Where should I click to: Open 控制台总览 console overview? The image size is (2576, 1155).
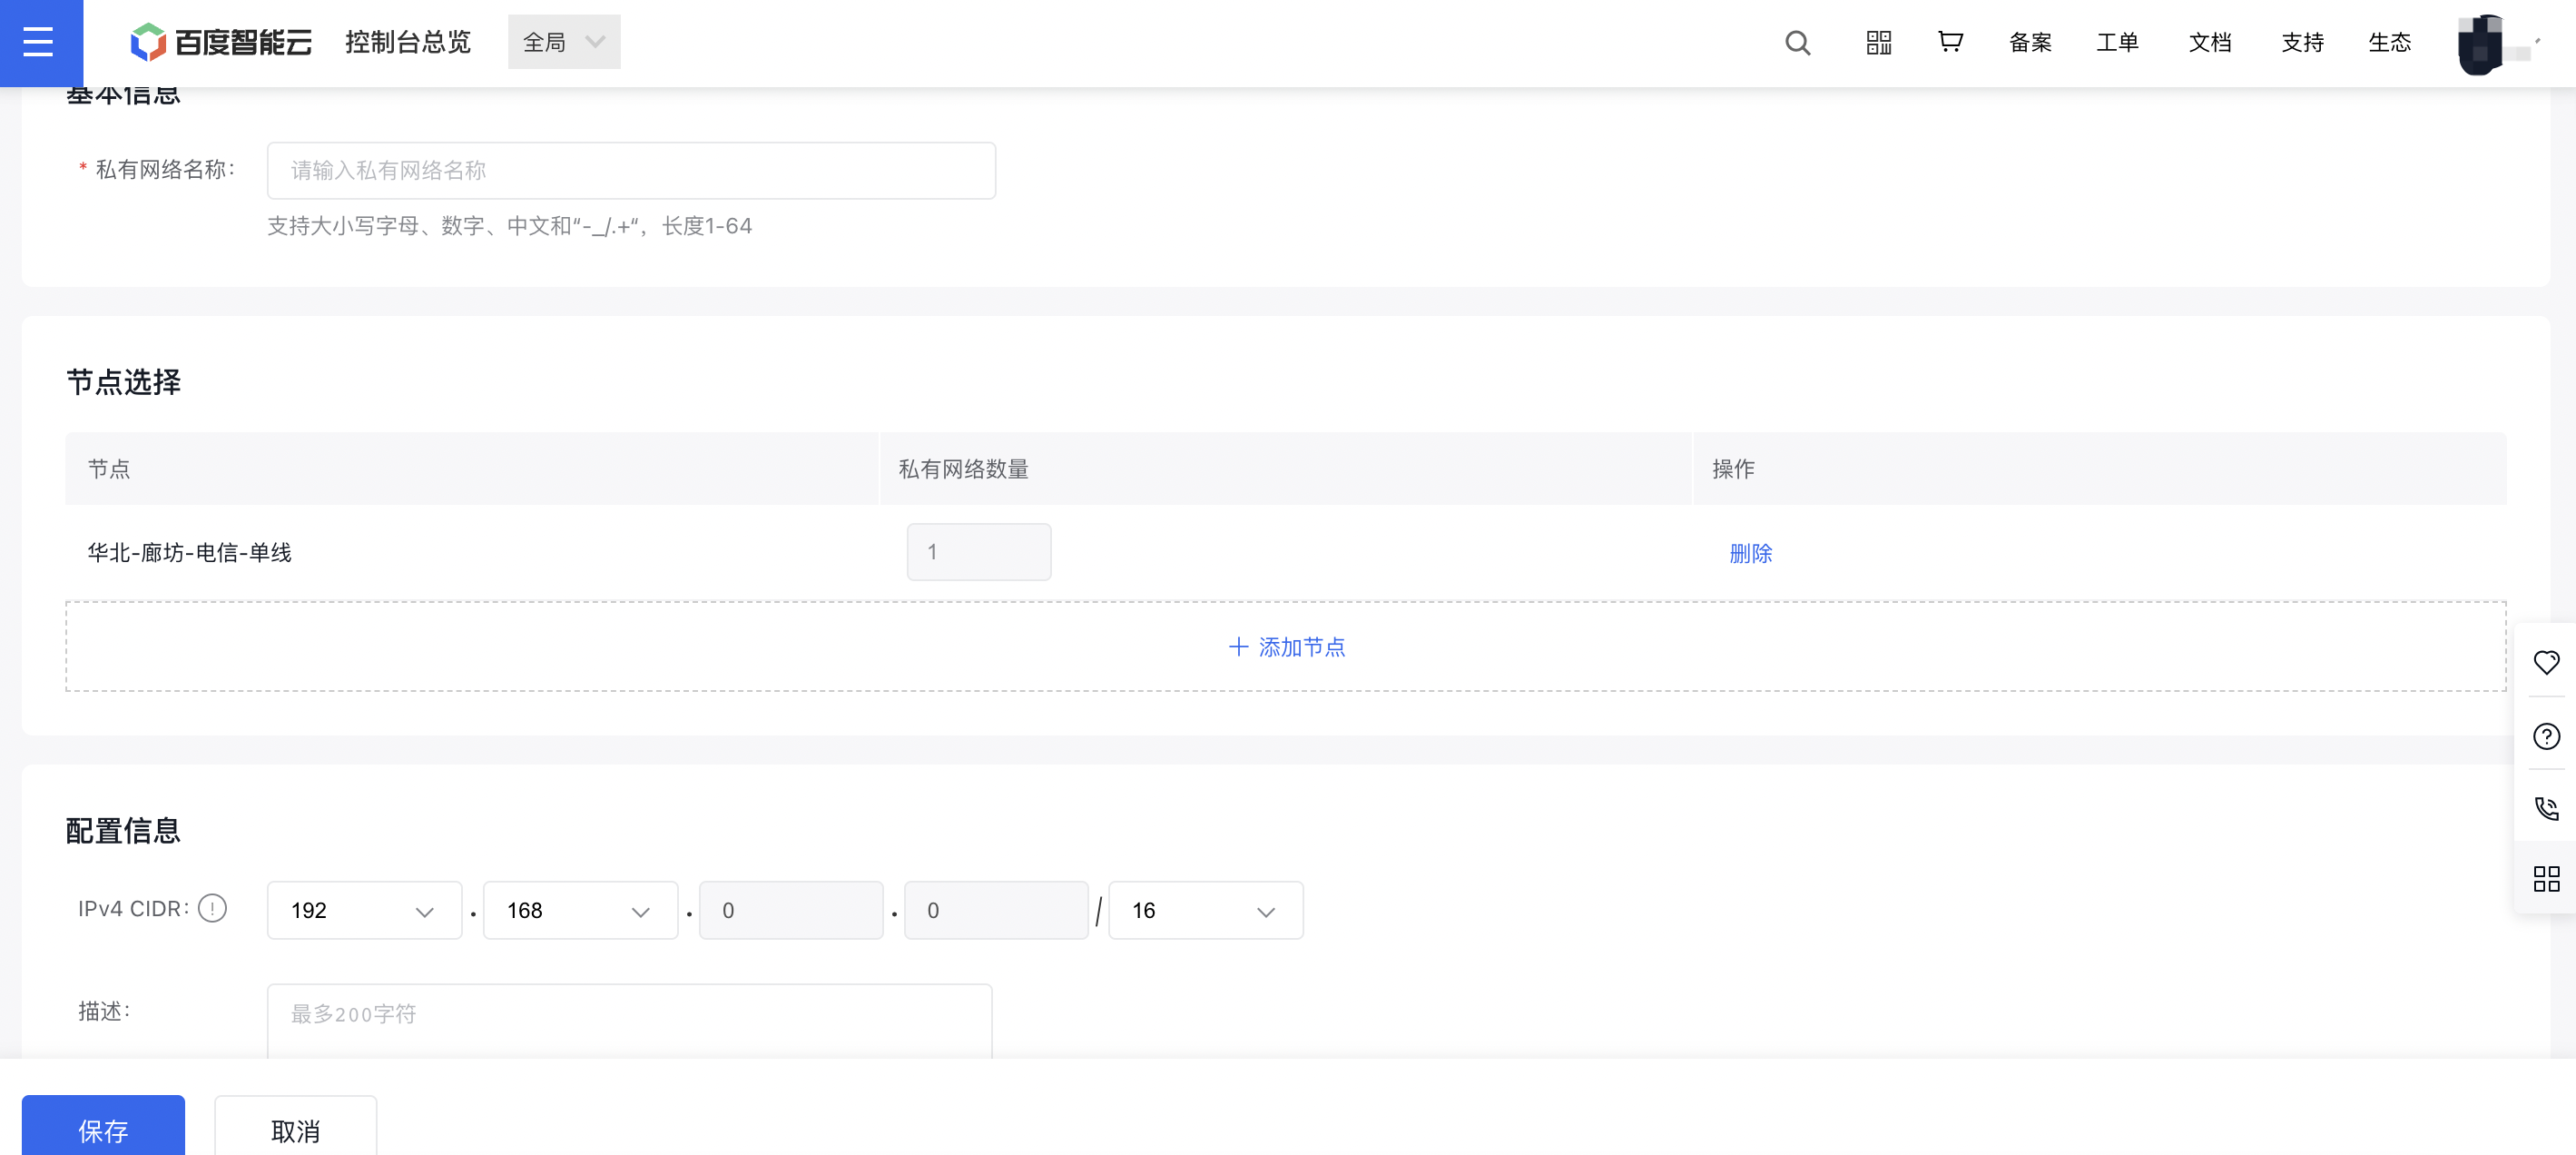[408, 42]
